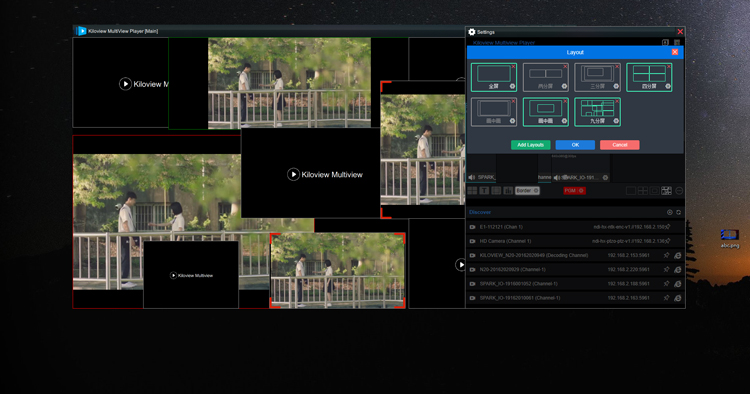Toggle the red PGM button
Screen dimensions: 750x394
(x=574, y=191)
